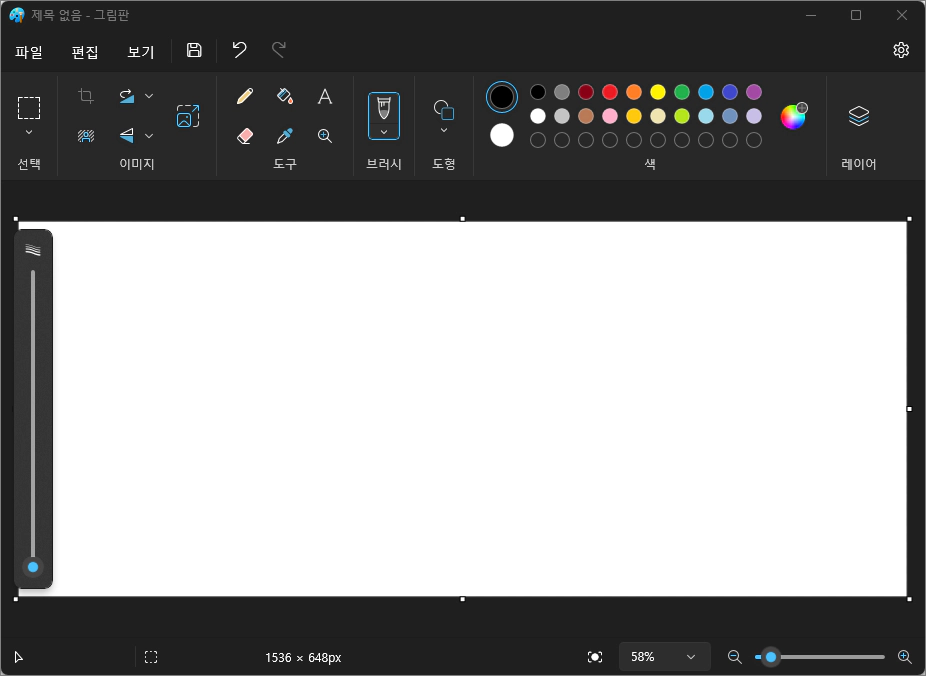
Task: Select the Brush tool icon
Action: (384, 109)
